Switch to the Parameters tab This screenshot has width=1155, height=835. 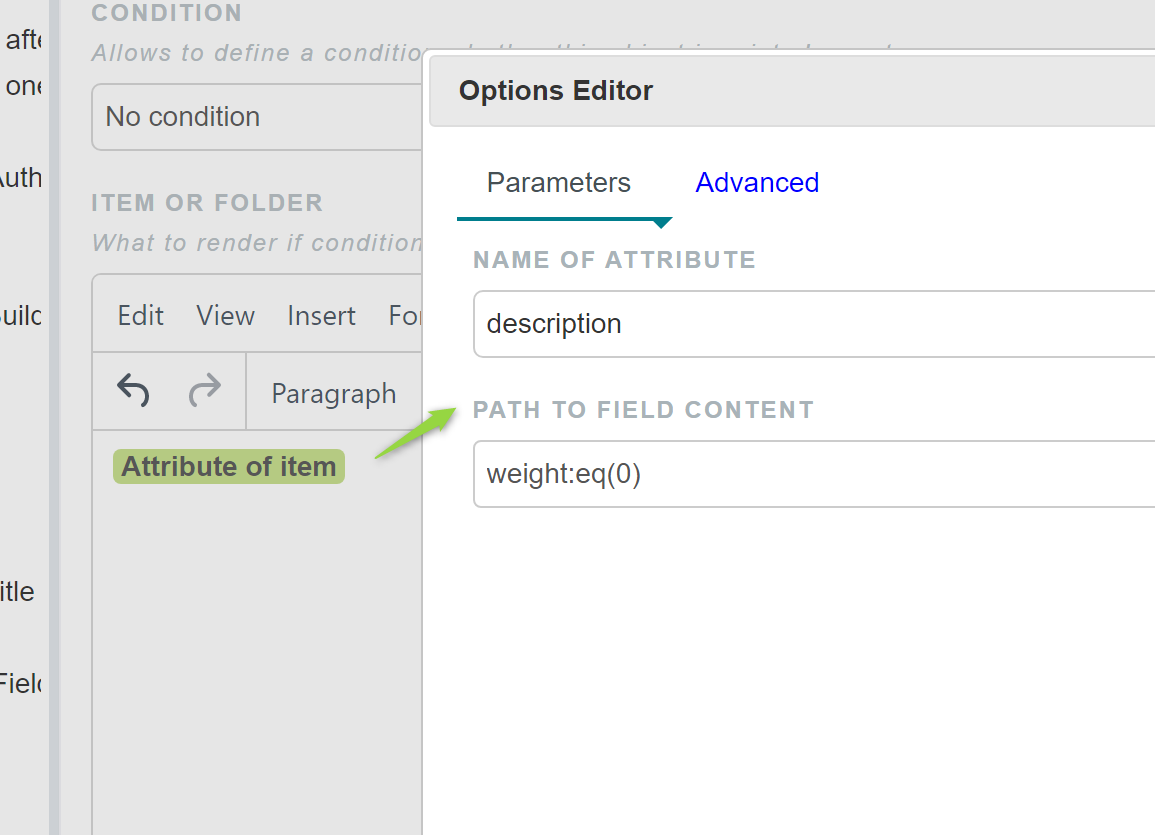click(558, 183)
